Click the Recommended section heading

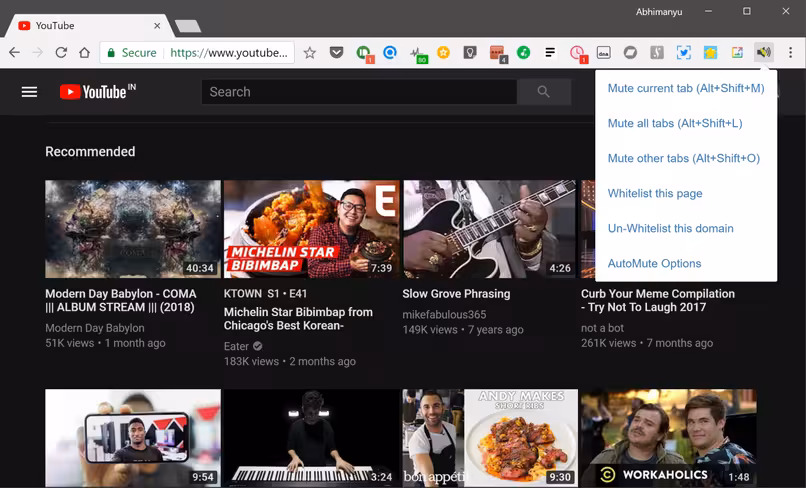(x=90, y=152)
